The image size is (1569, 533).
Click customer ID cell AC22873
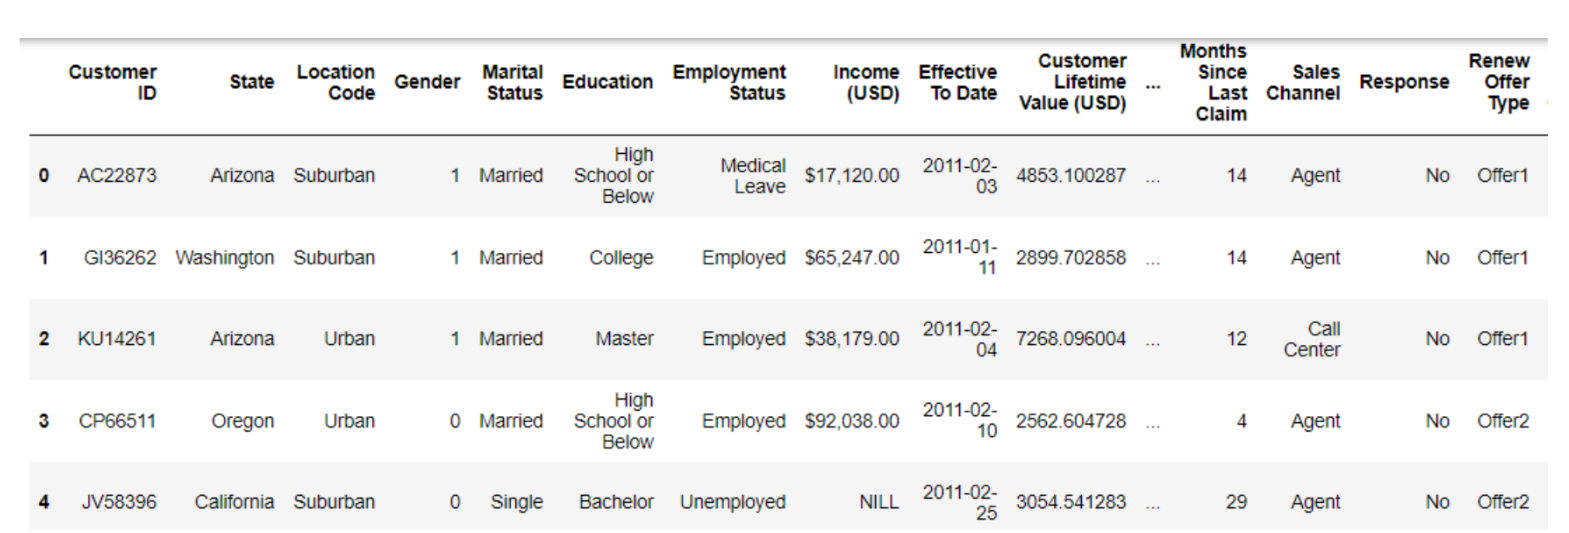click(x=117, y=175)
